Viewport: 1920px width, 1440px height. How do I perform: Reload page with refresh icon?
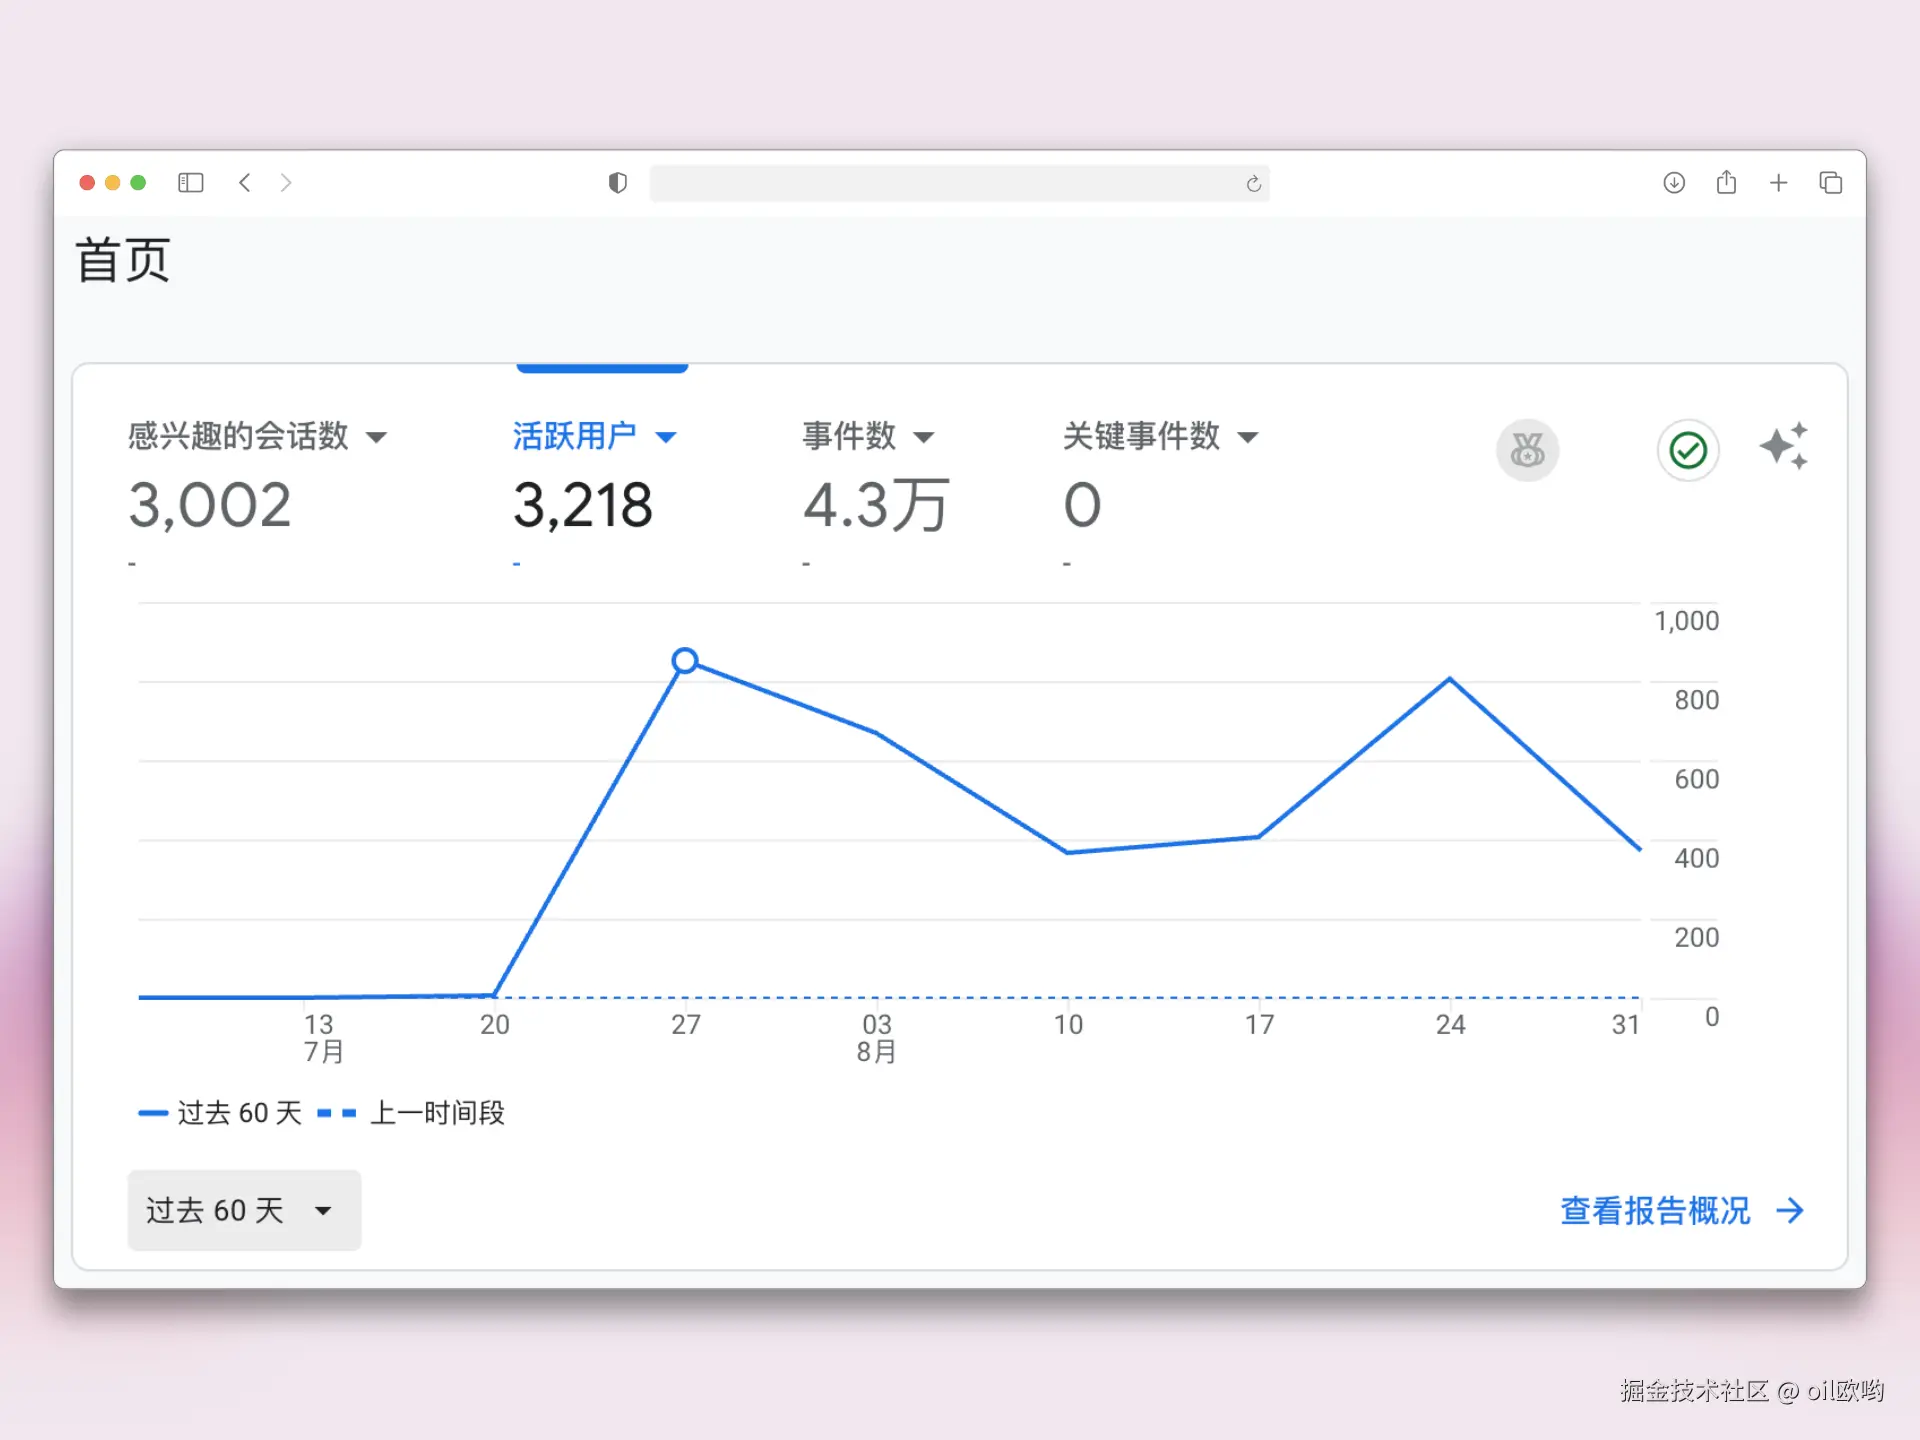pos(1253,184)
